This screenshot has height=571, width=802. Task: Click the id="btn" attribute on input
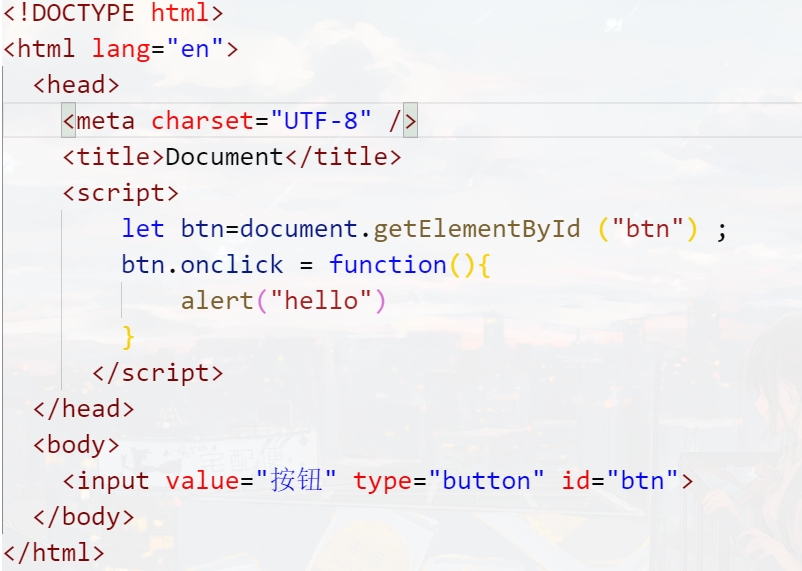coord(620,481)
